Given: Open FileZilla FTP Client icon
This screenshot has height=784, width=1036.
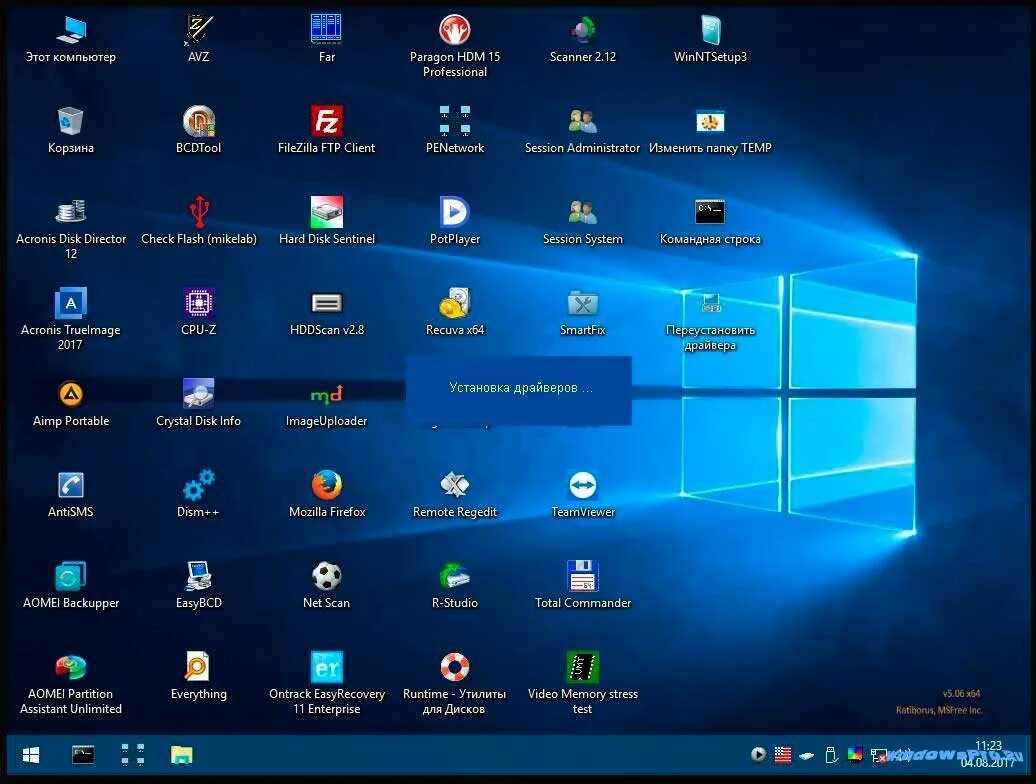Looking at the screenshot, I should 326,130.
